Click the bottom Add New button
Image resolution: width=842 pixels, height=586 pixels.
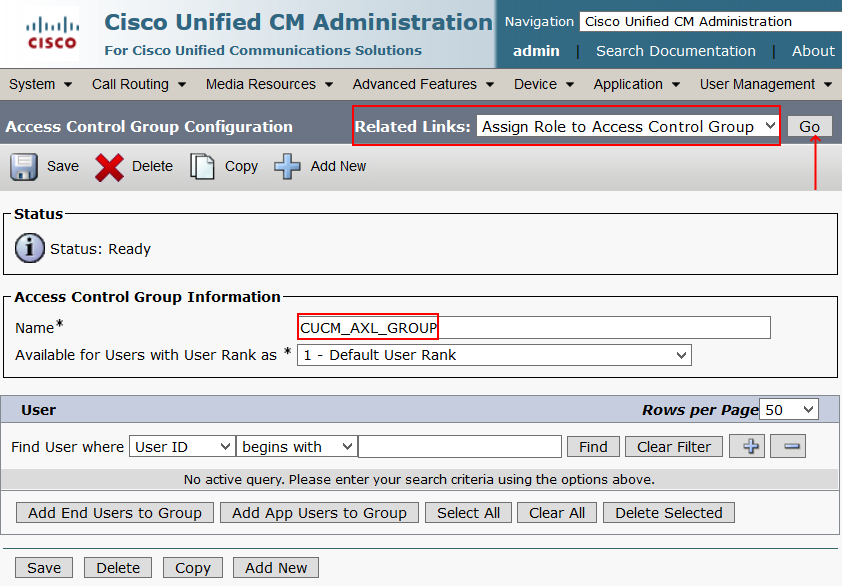pos(276,567)
